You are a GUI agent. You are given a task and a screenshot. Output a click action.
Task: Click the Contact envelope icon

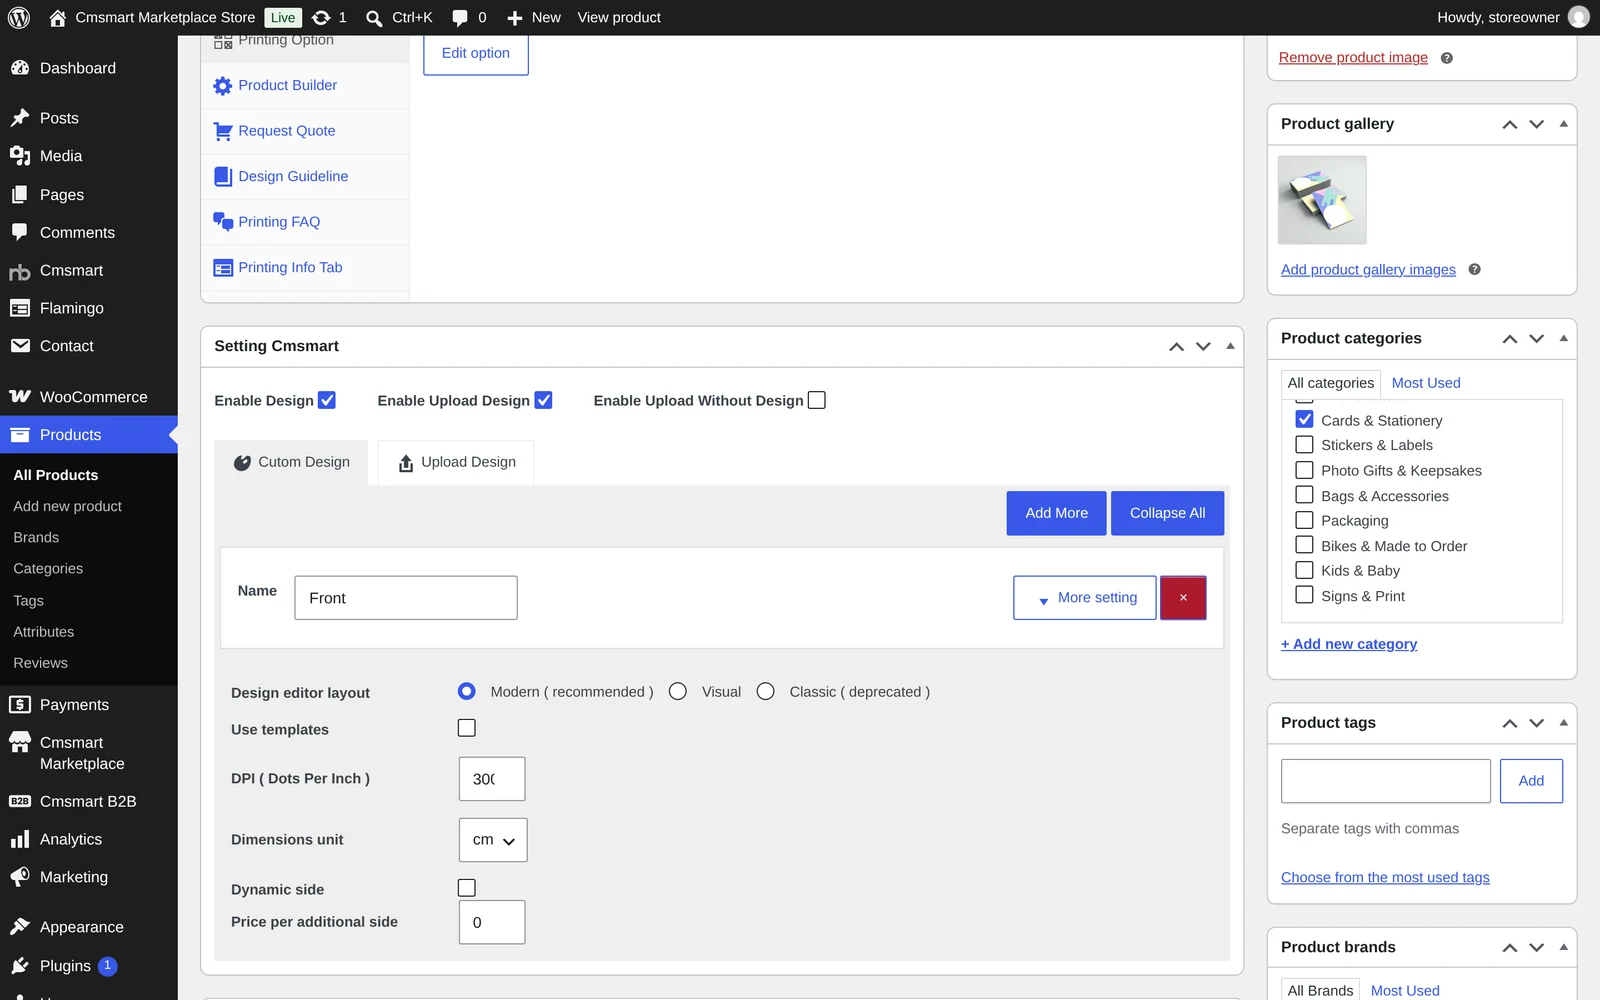(20, 346)
